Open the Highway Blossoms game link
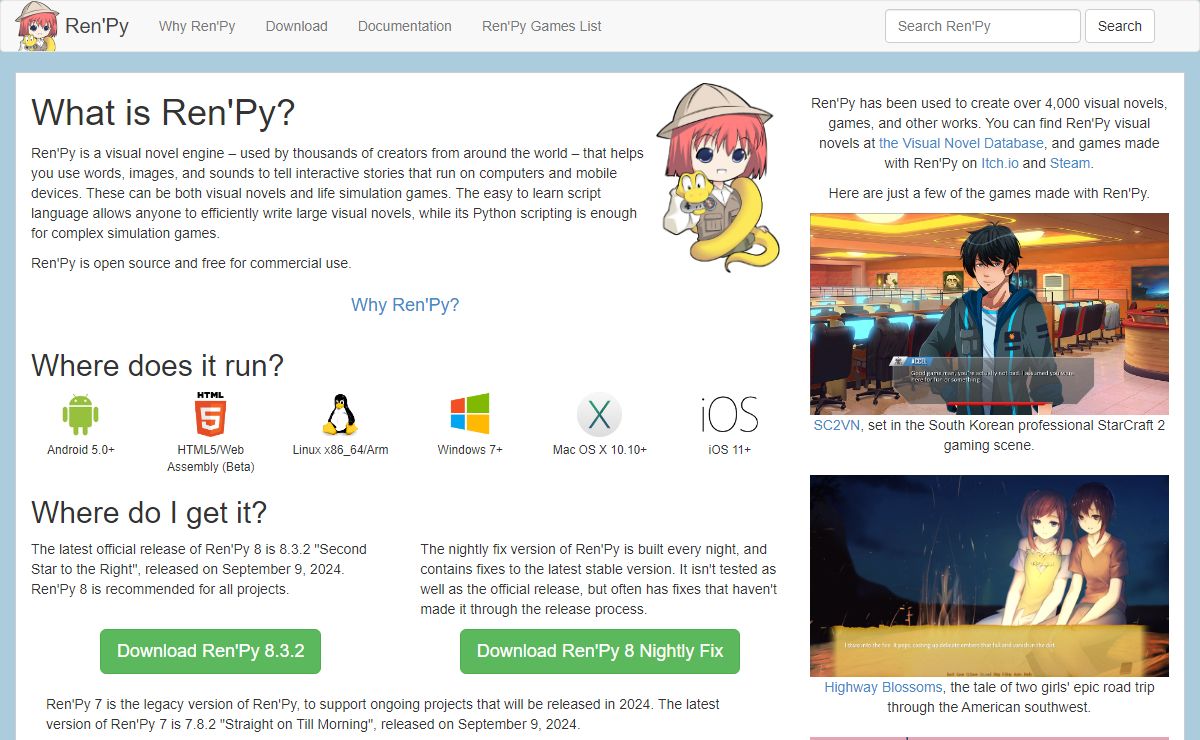 click(883, 687)
